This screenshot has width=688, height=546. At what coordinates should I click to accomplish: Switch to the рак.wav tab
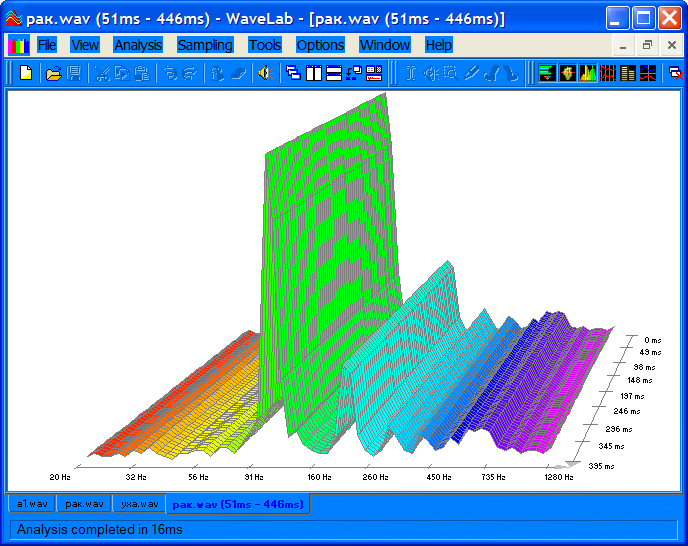[x=84, y=503]
